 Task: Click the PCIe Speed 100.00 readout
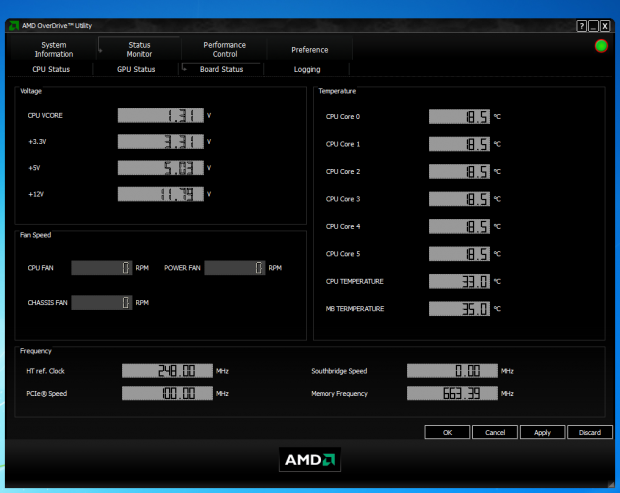click(167, 393)
